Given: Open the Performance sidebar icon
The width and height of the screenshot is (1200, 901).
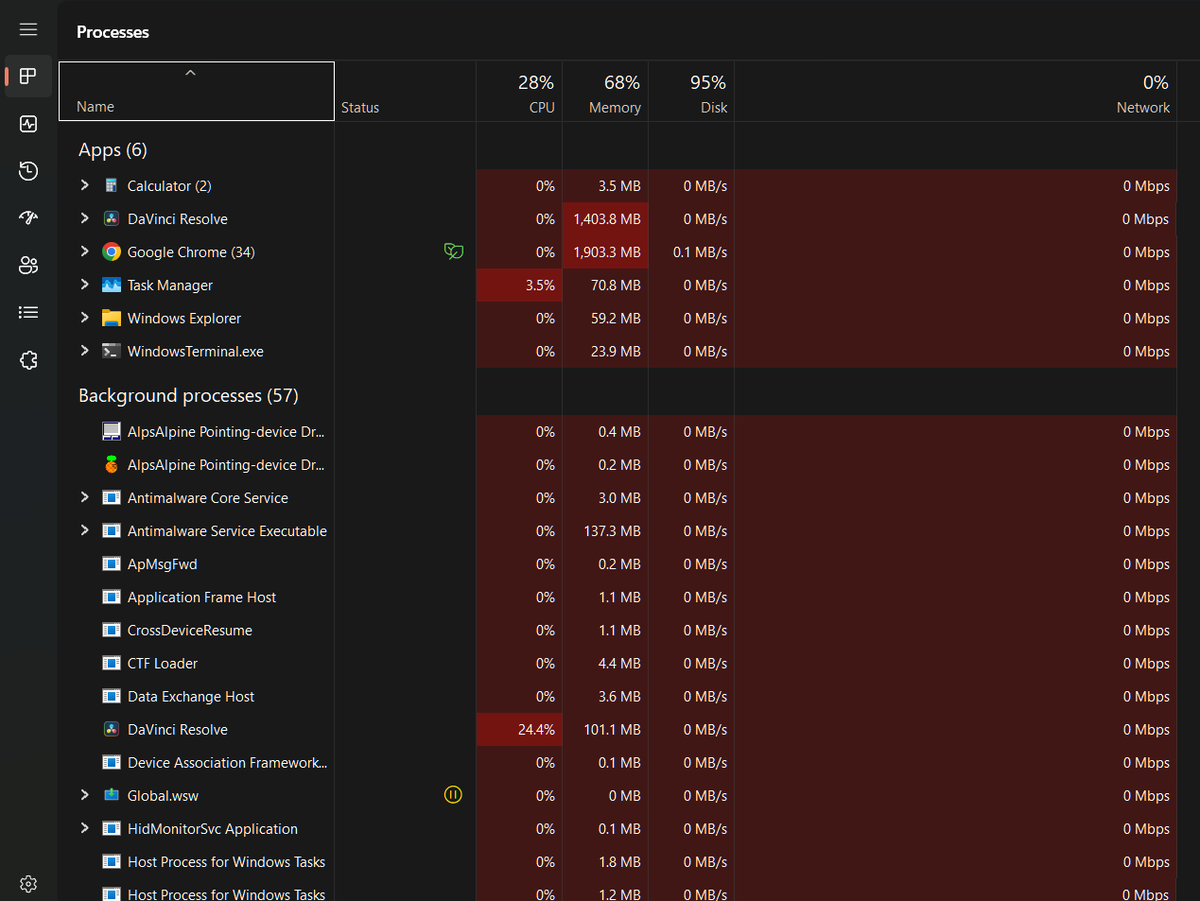Looking at the screenshot, I should [28, 124].
